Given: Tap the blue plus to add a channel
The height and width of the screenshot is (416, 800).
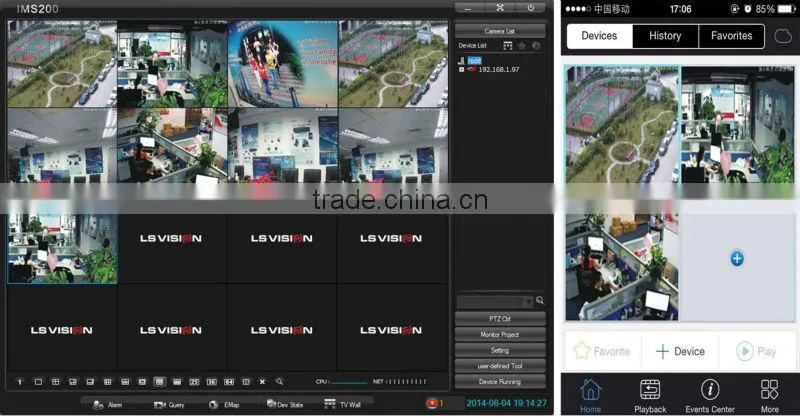Looking at the screenshot, I should (737, 258).
